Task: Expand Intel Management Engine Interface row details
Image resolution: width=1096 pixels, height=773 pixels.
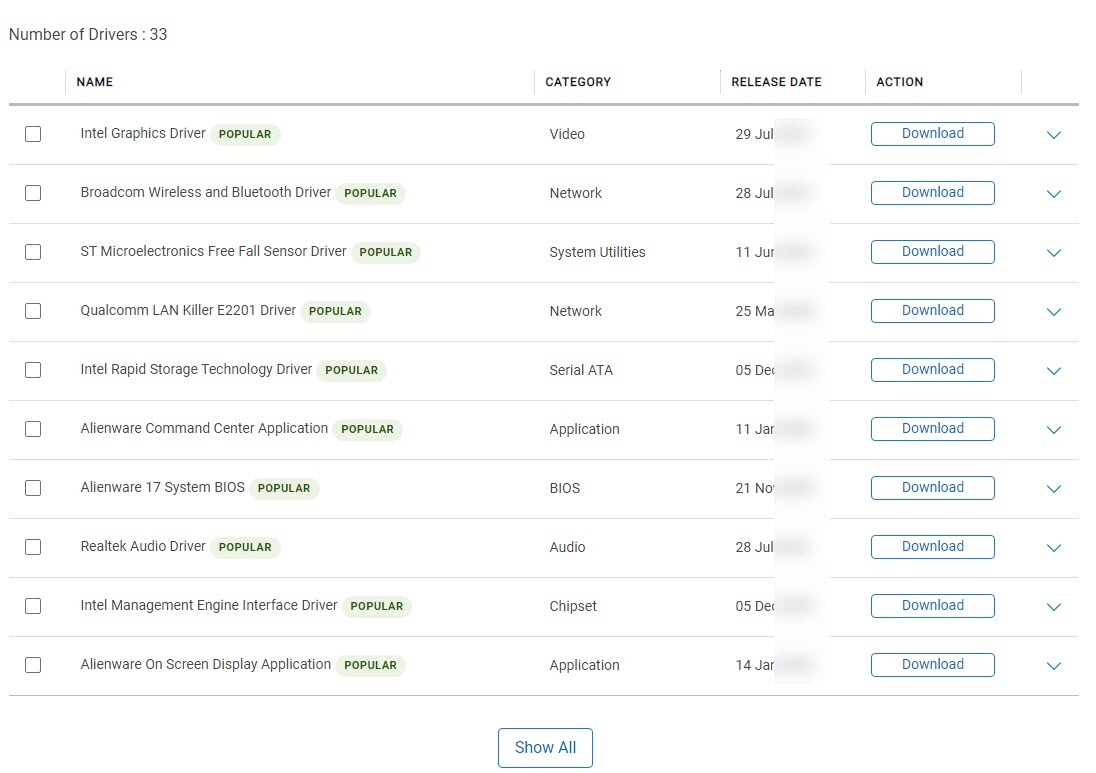Action: click(1053, 607)
